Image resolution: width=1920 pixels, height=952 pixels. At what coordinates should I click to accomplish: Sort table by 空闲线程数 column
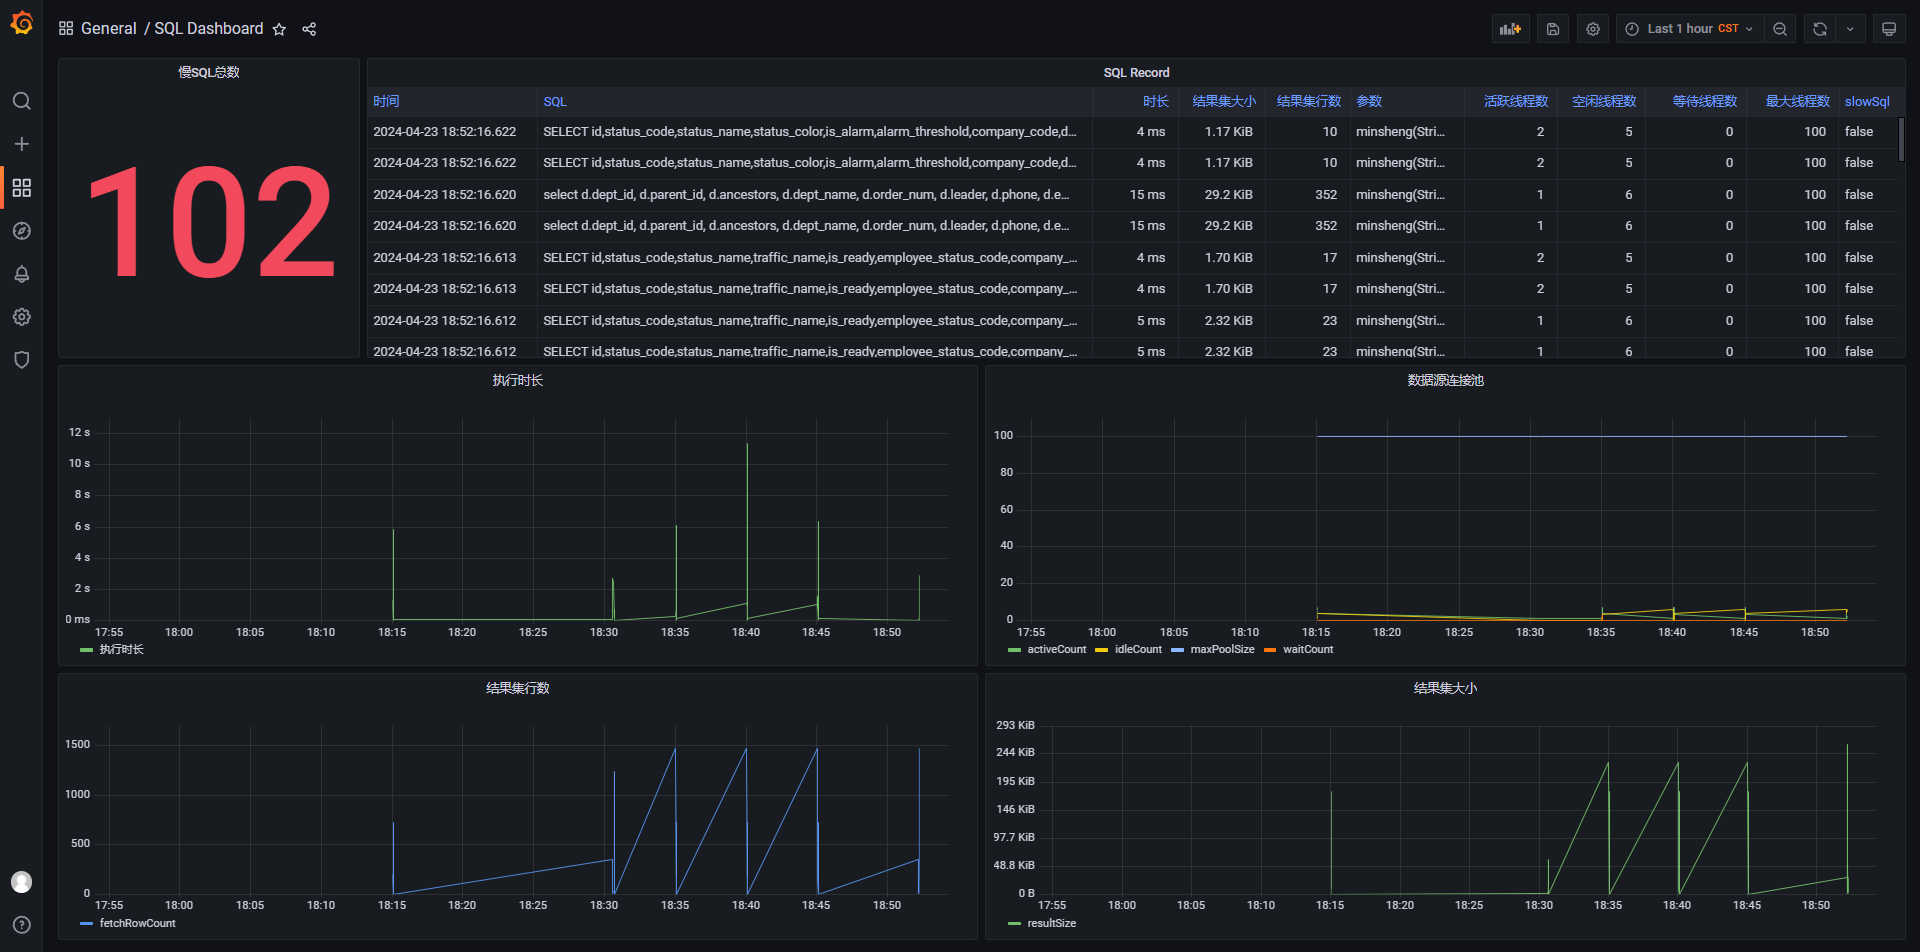(x=1604, y=101)
